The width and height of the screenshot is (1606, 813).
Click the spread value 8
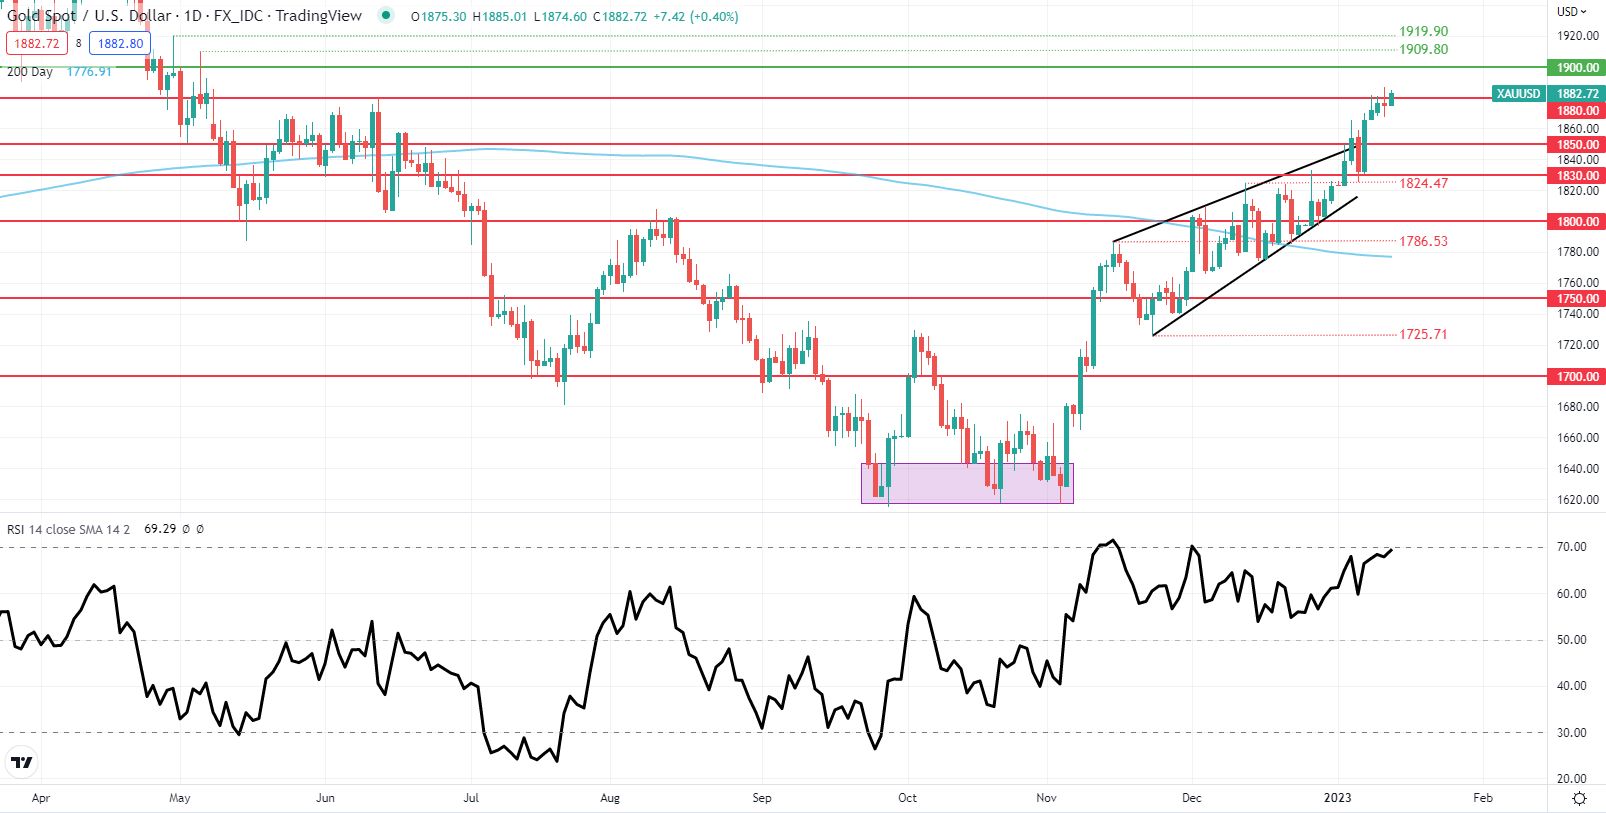(x=79, y=43)
